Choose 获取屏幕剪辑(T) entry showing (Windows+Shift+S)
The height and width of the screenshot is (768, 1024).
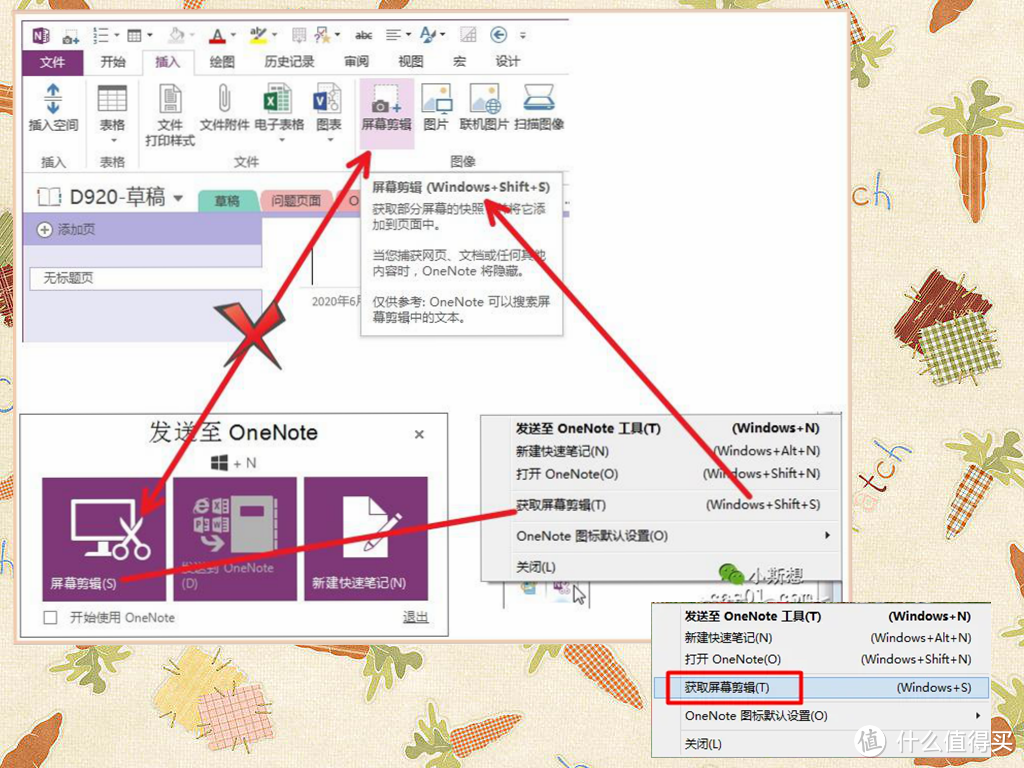pyautogui.click(x=667, y=505)
